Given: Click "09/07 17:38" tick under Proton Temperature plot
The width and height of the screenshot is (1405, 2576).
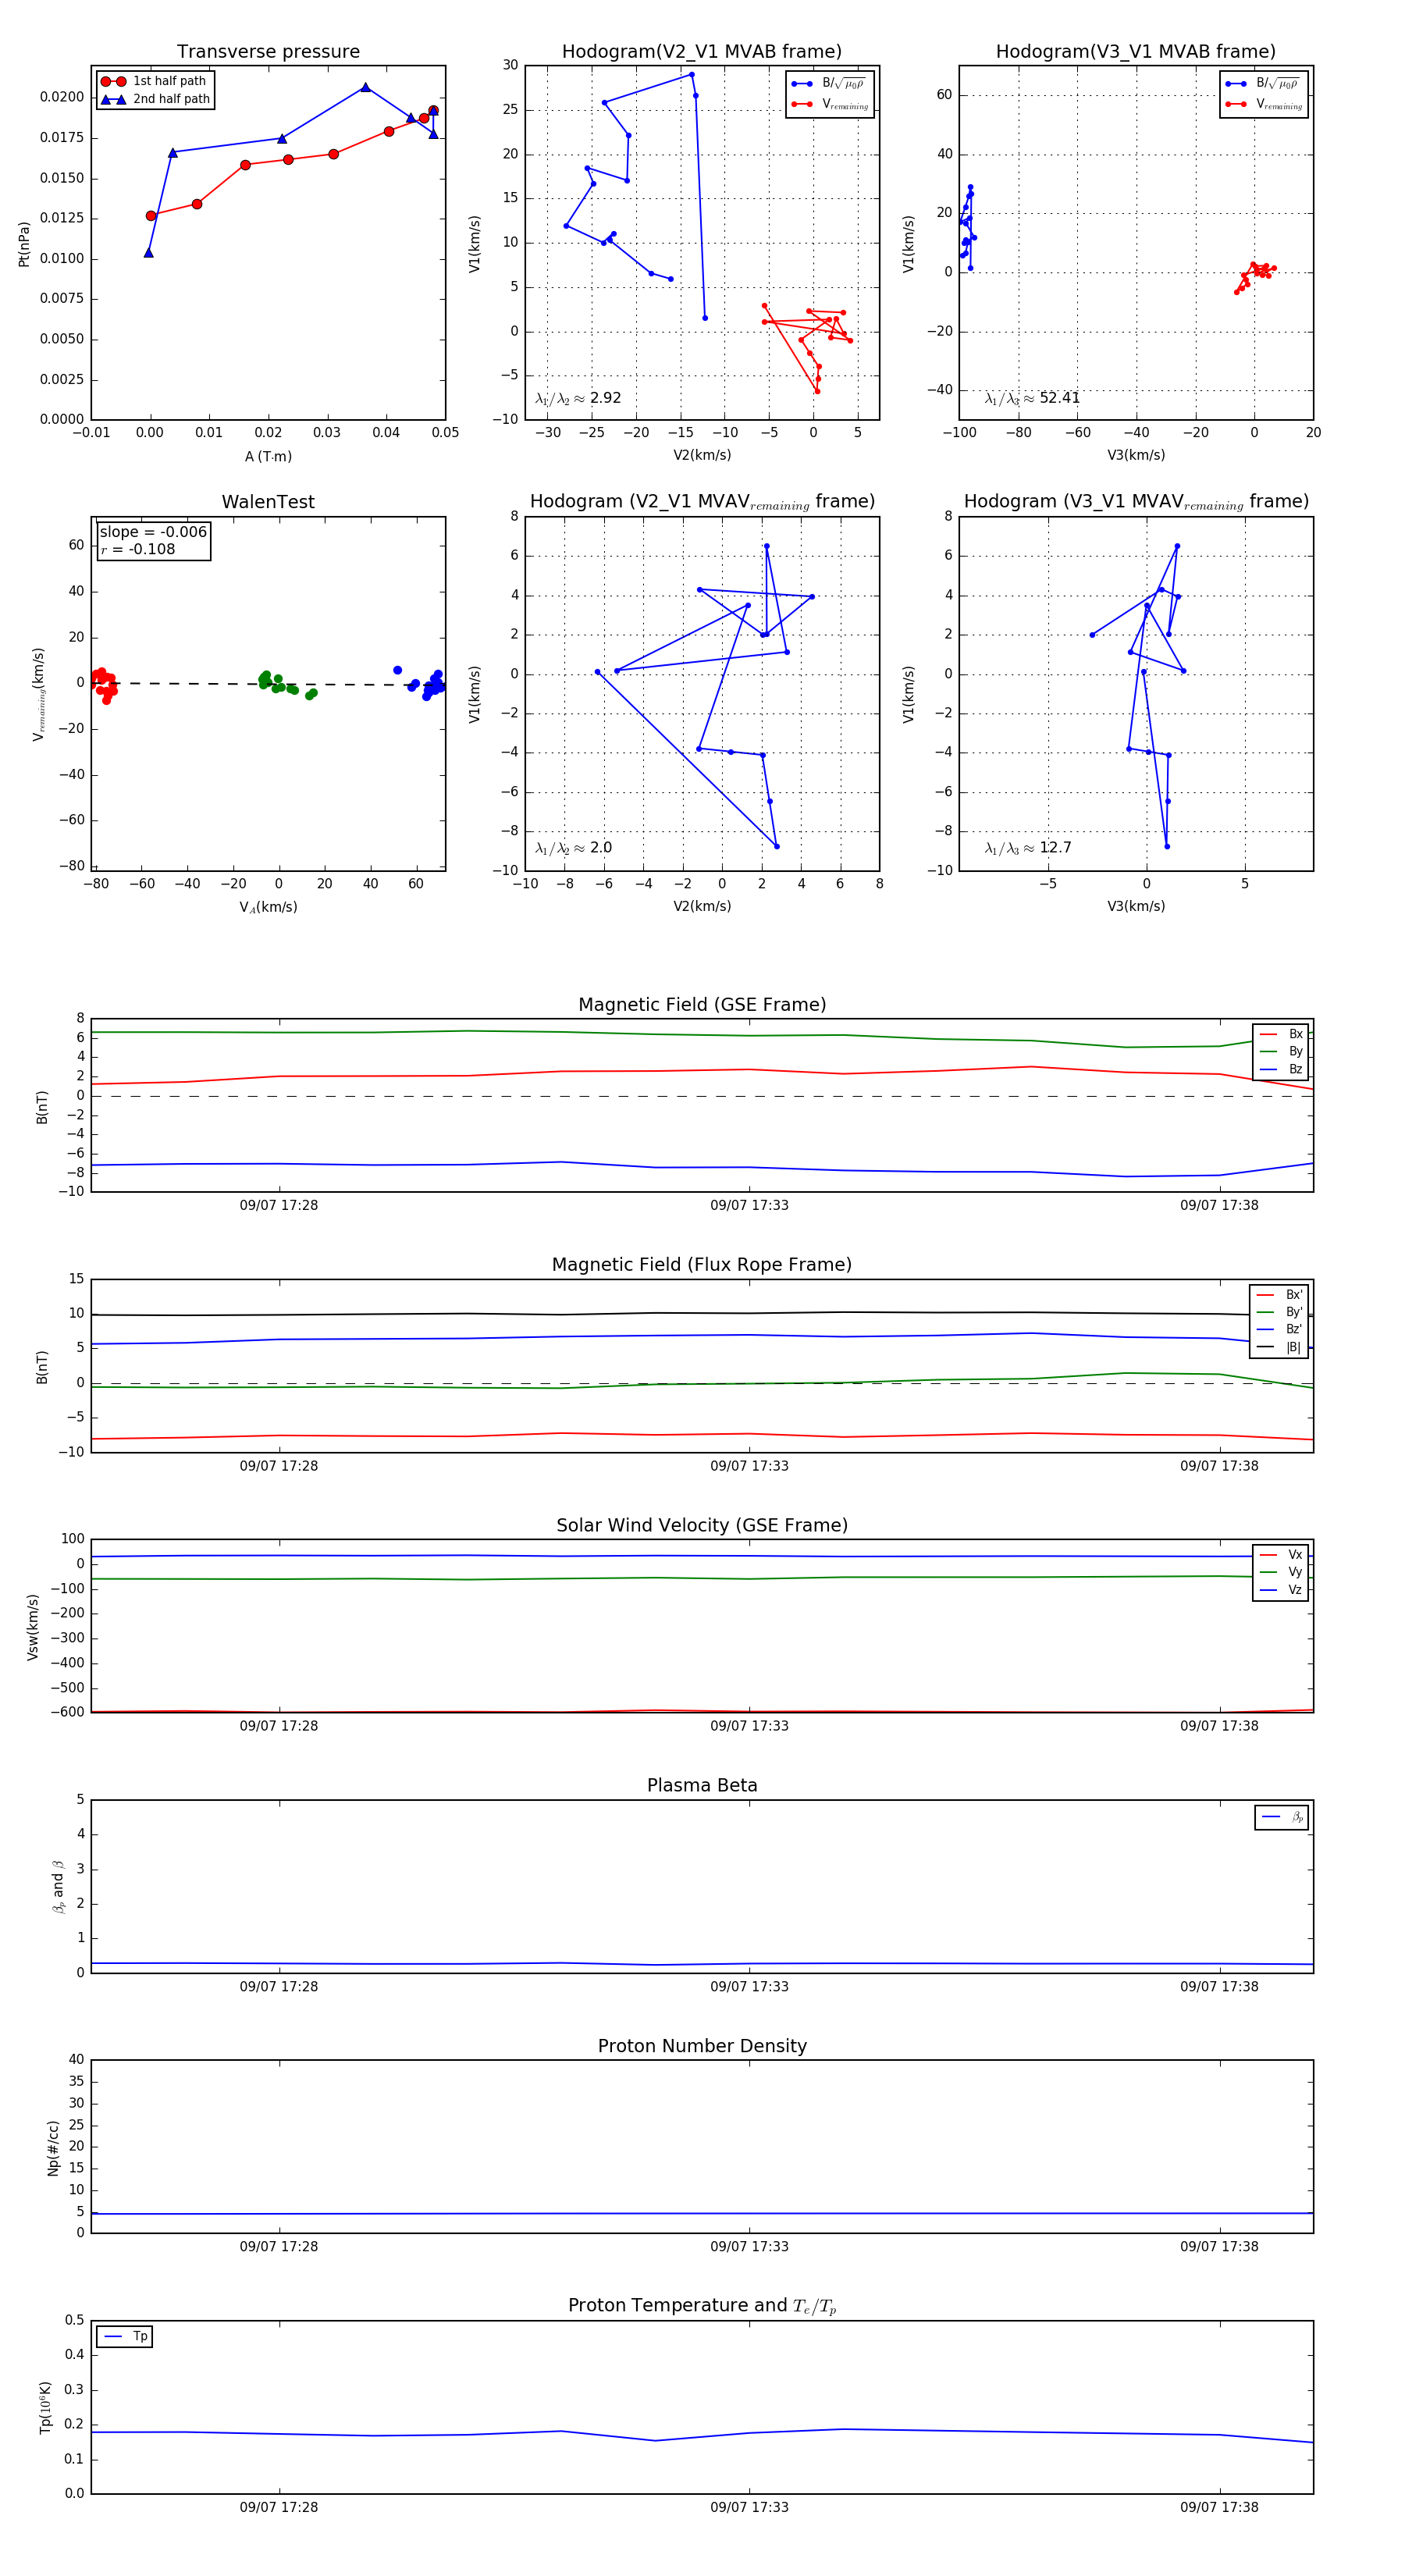Looking at the screenshot, I should [x=1219, y=2507].
